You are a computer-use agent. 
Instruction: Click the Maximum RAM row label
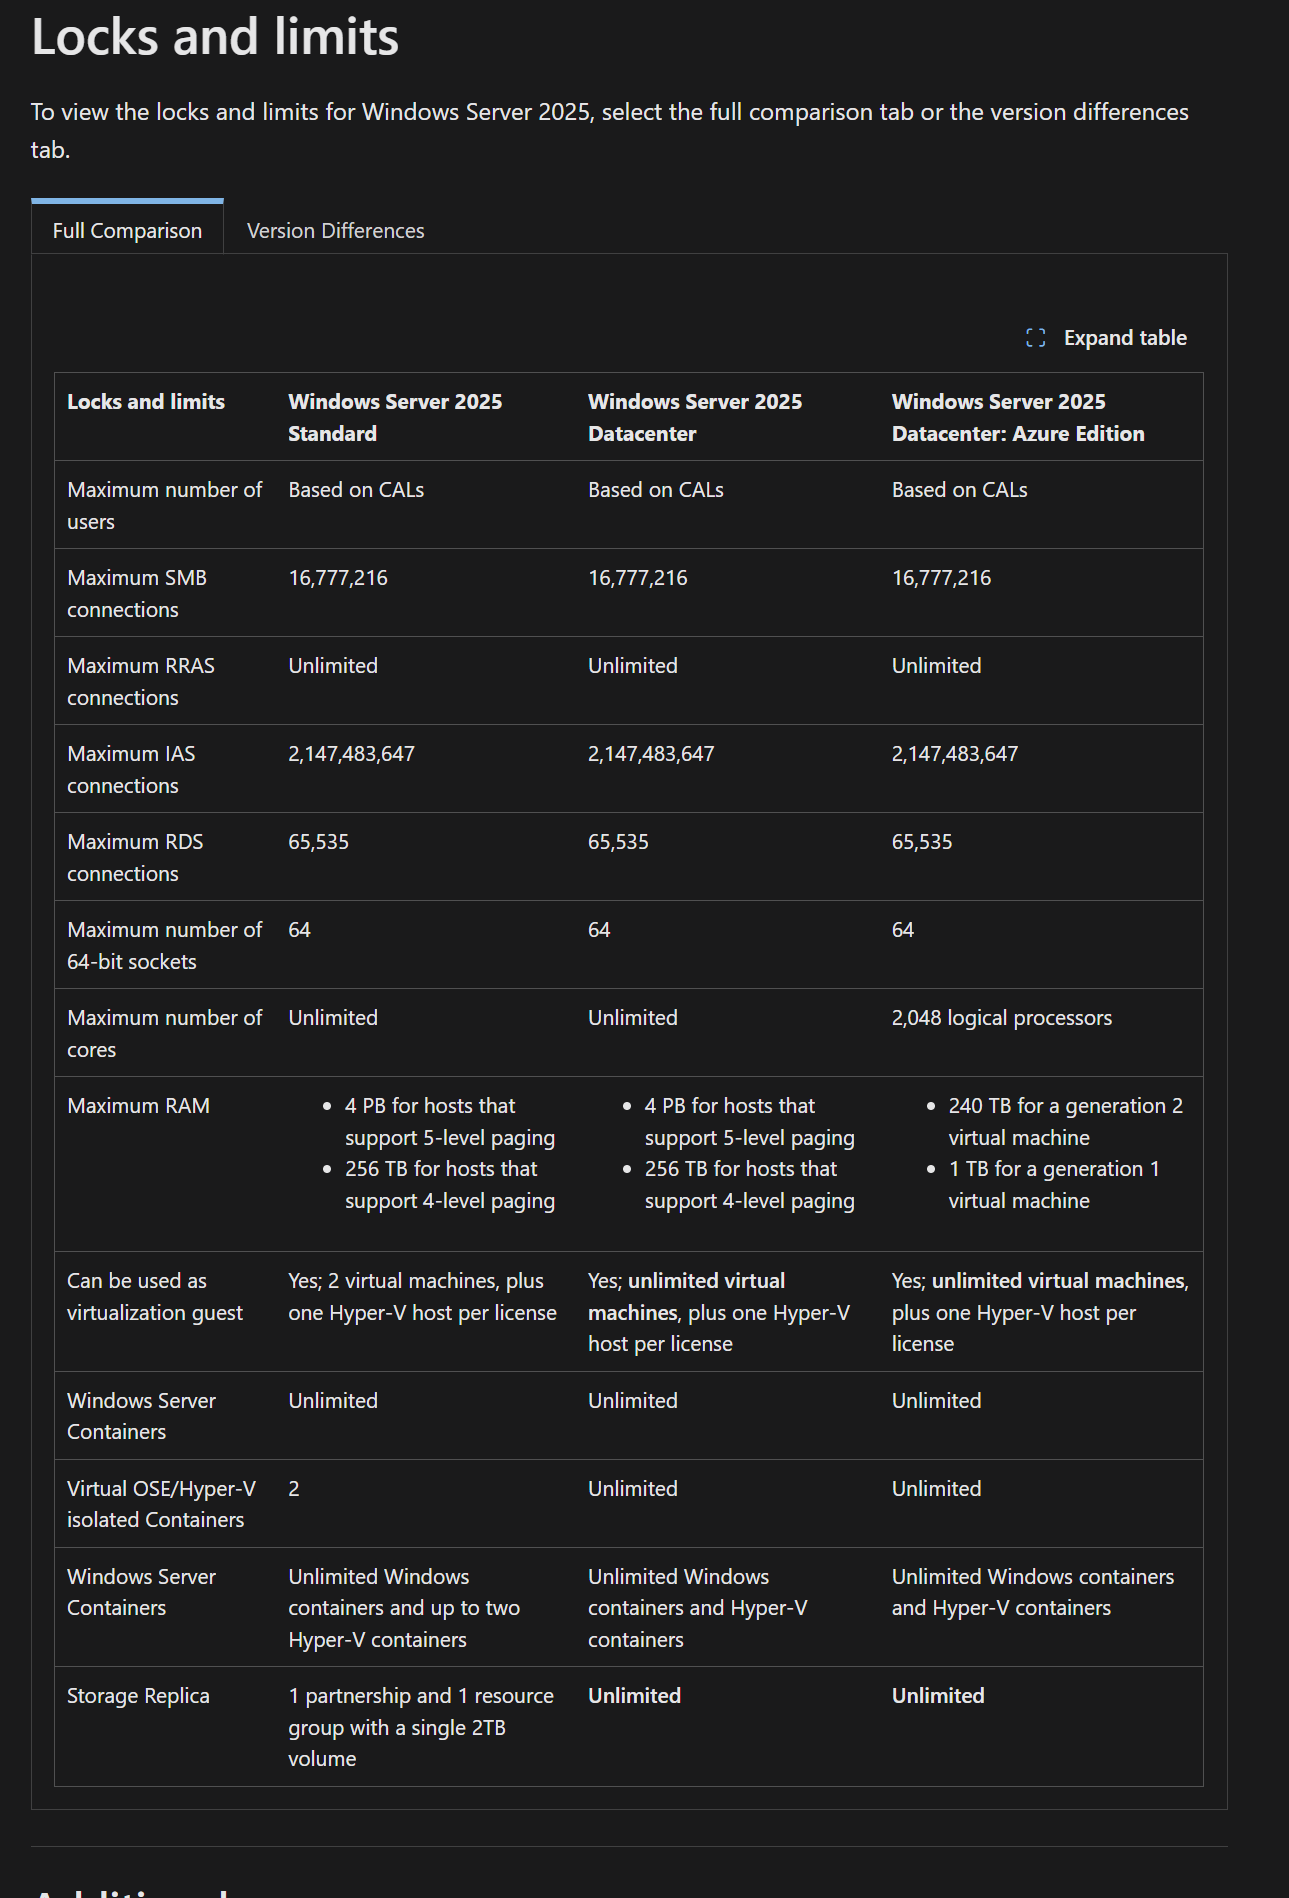pyautogui.click(x=138, y=1106)
